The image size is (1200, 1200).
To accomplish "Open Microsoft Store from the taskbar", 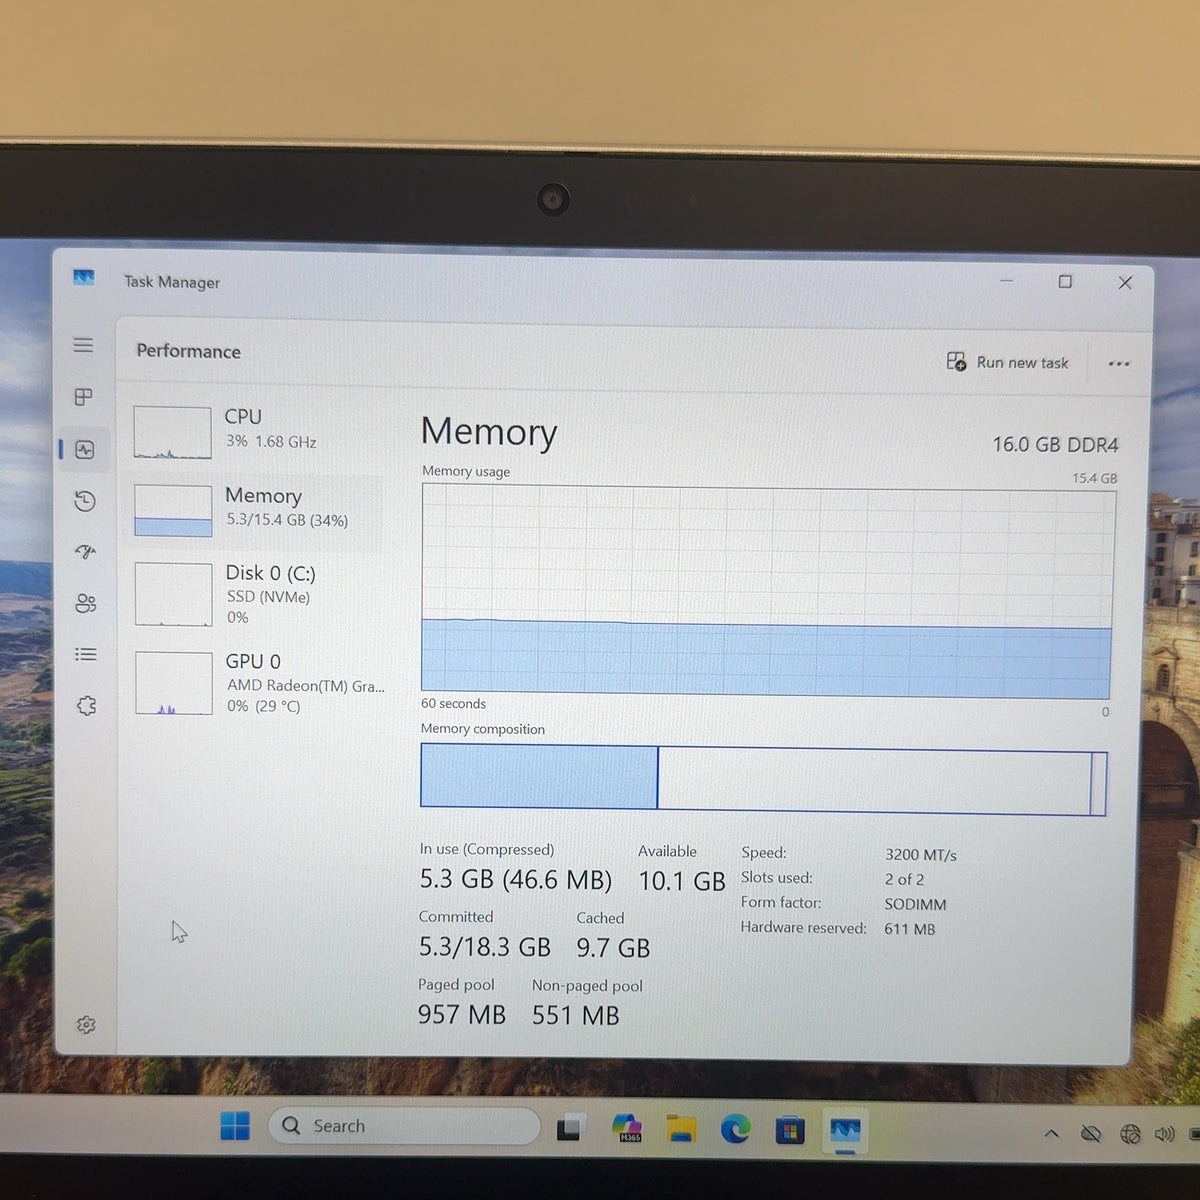I will [x=790, y=1131].
